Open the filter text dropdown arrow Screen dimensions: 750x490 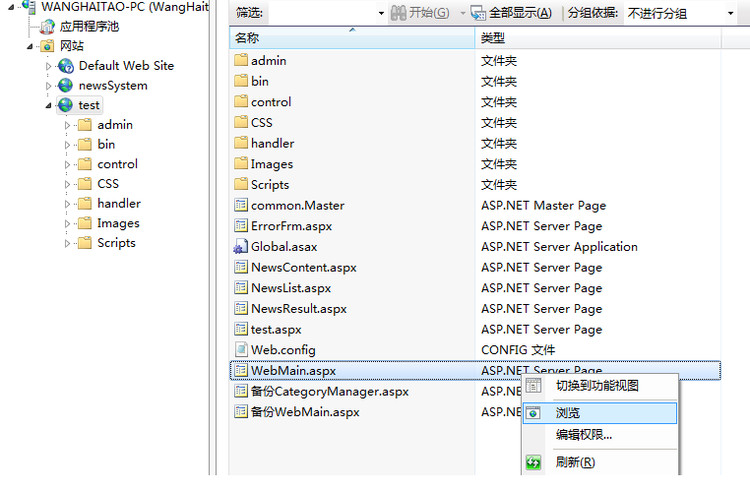[x=381, y=14]
